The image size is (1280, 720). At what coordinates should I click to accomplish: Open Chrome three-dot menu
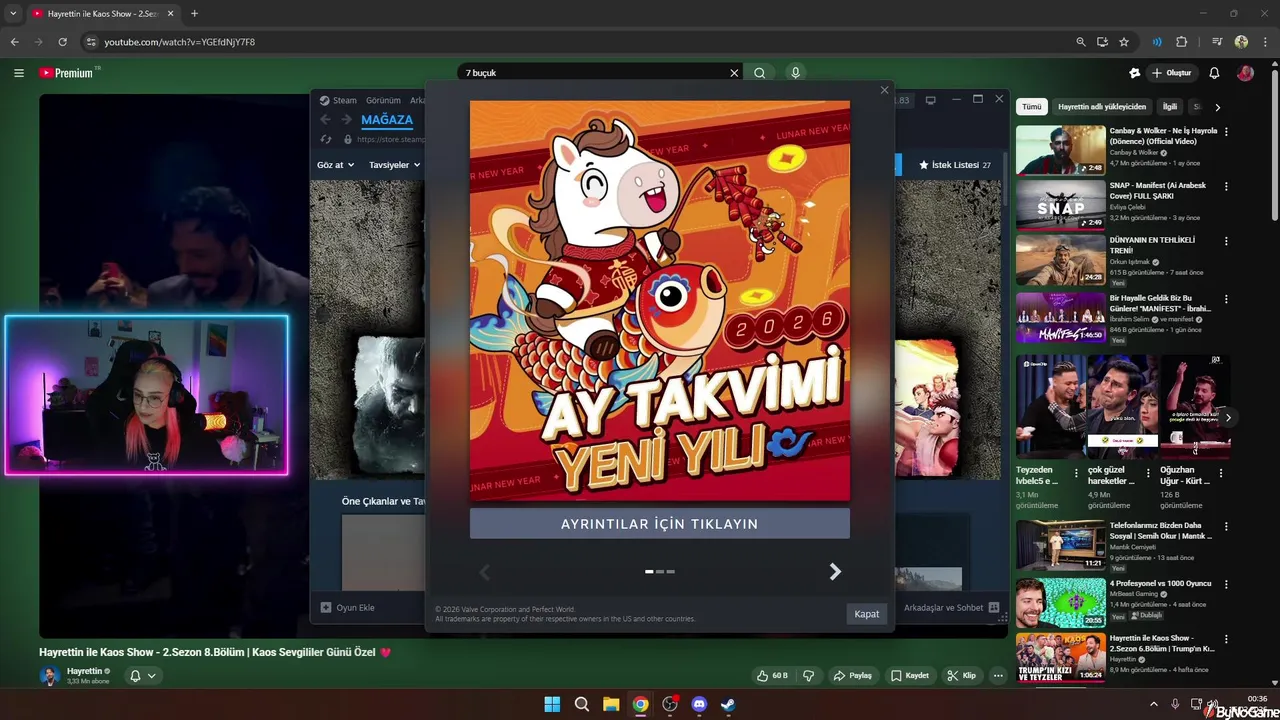click(1264, 42)
